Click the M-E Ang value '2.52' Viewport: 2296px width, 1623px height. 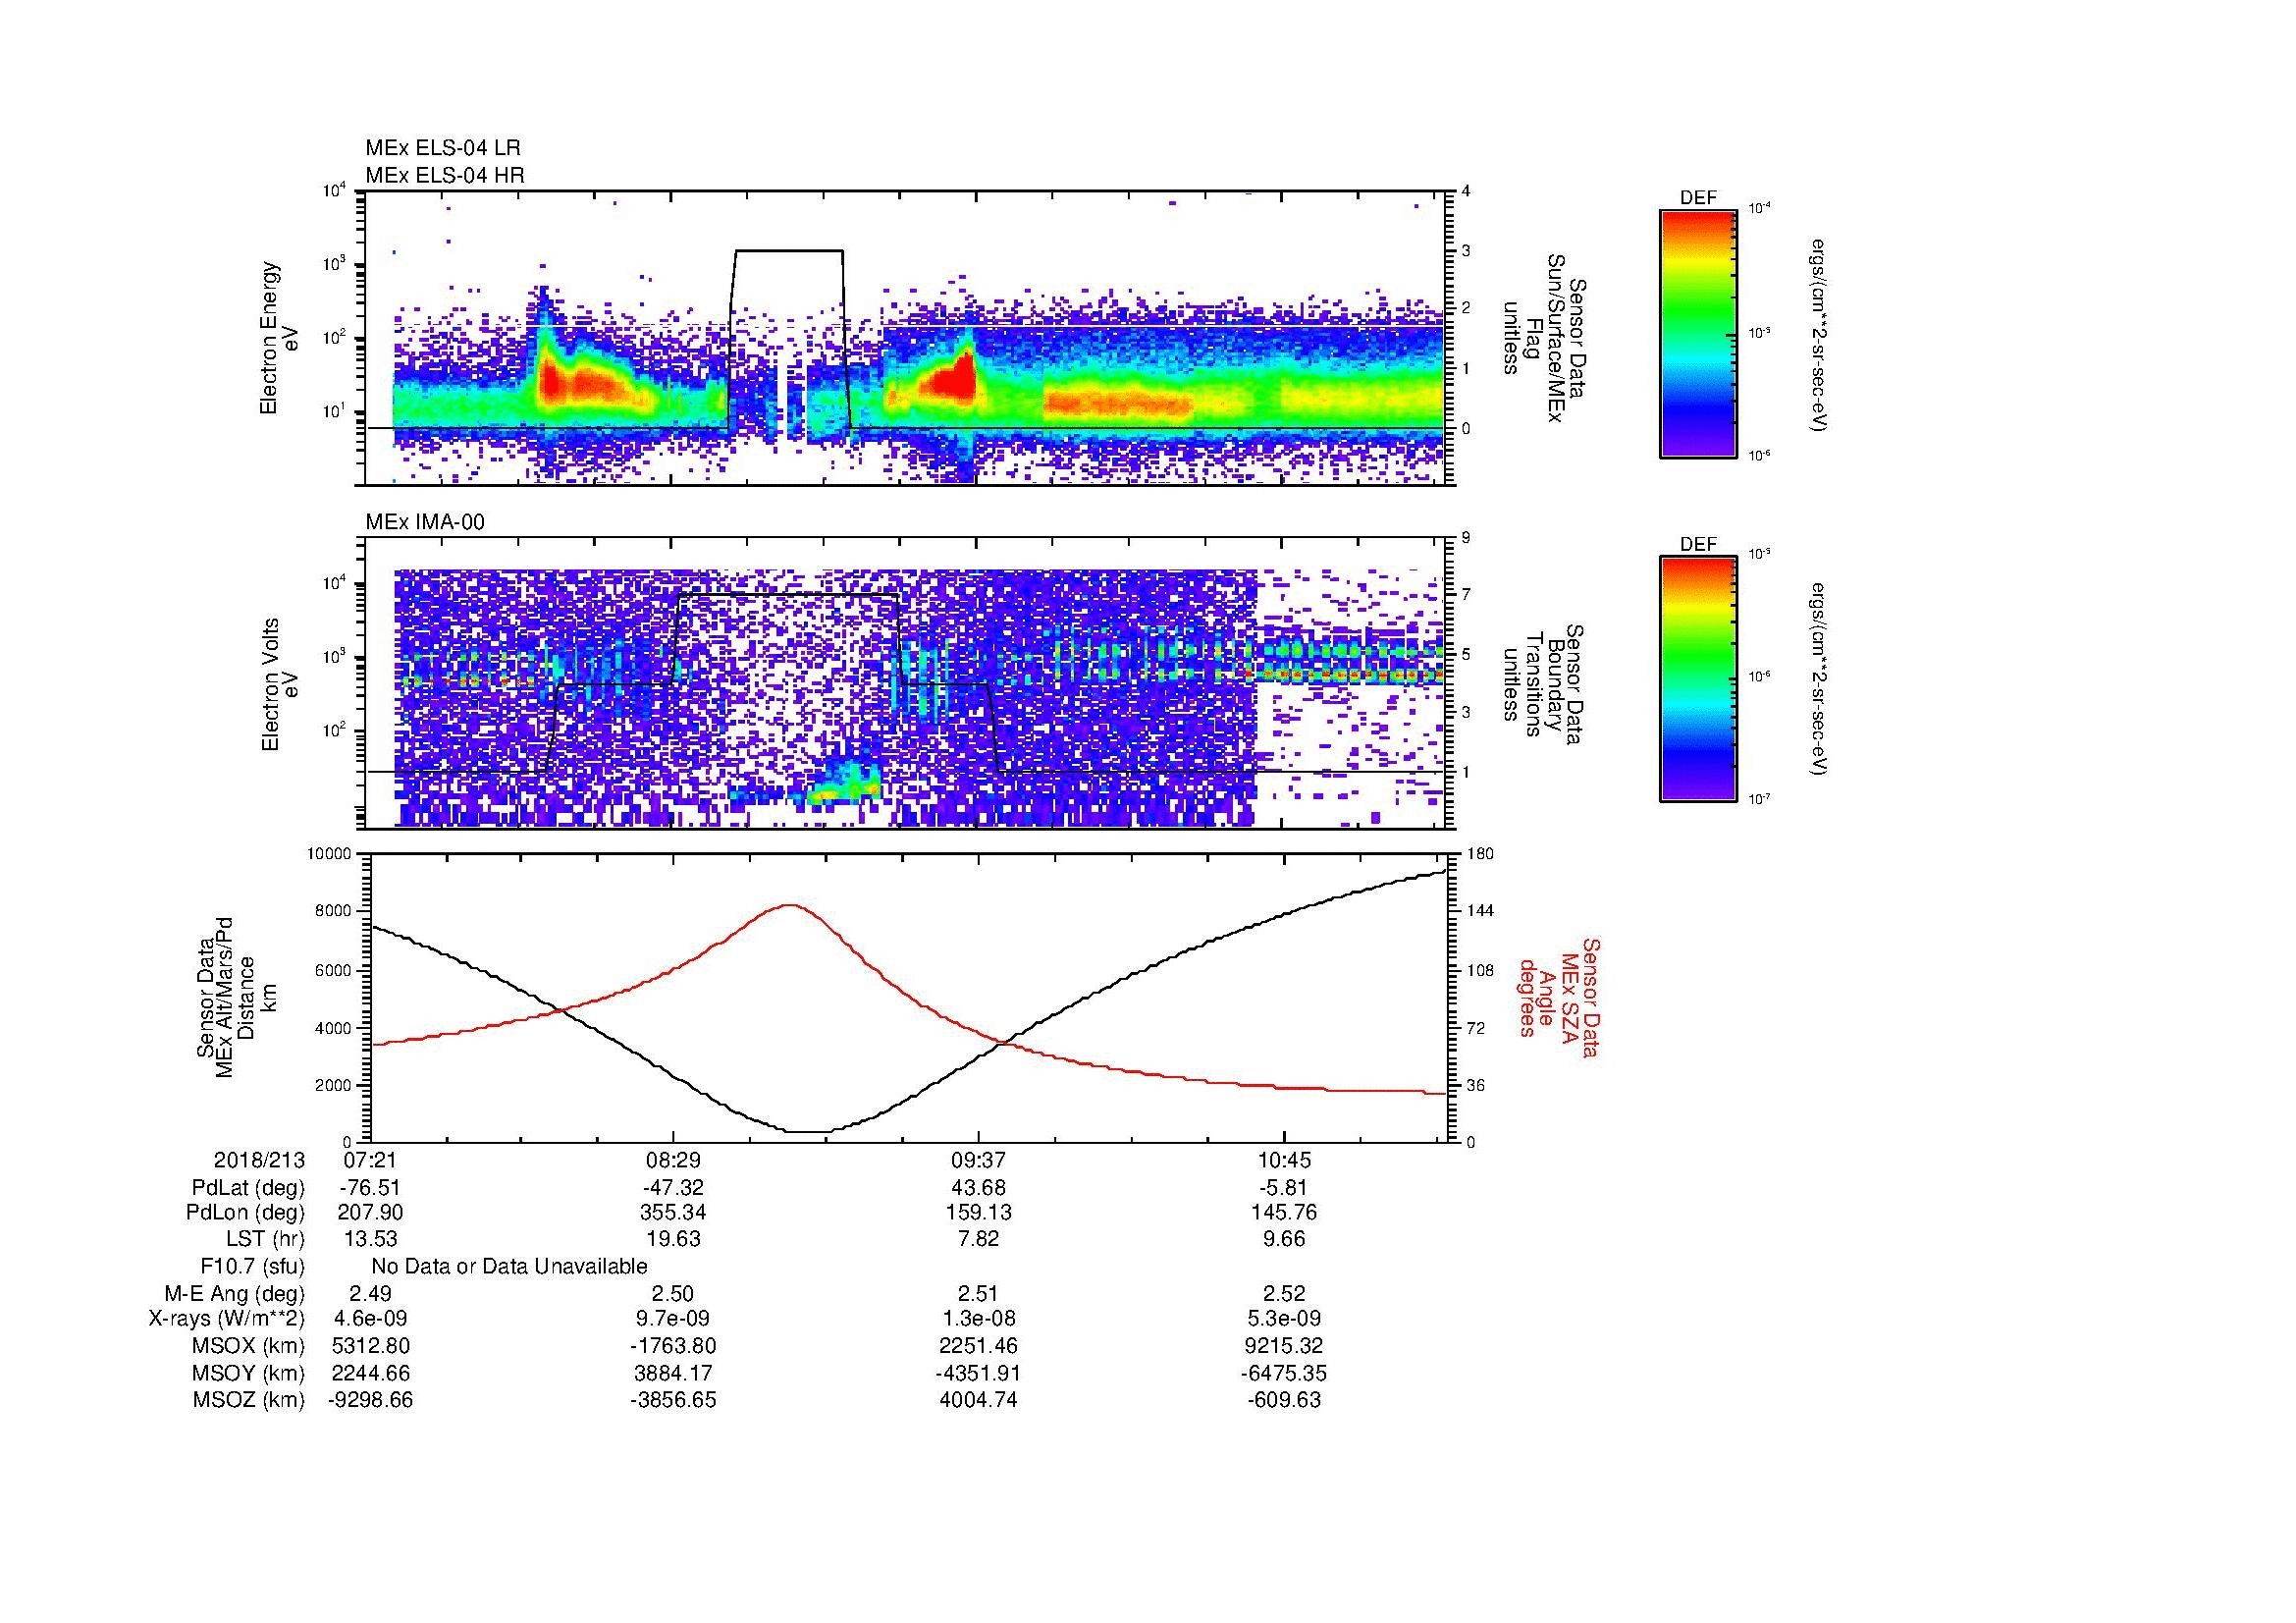tap(1284, 1293)
